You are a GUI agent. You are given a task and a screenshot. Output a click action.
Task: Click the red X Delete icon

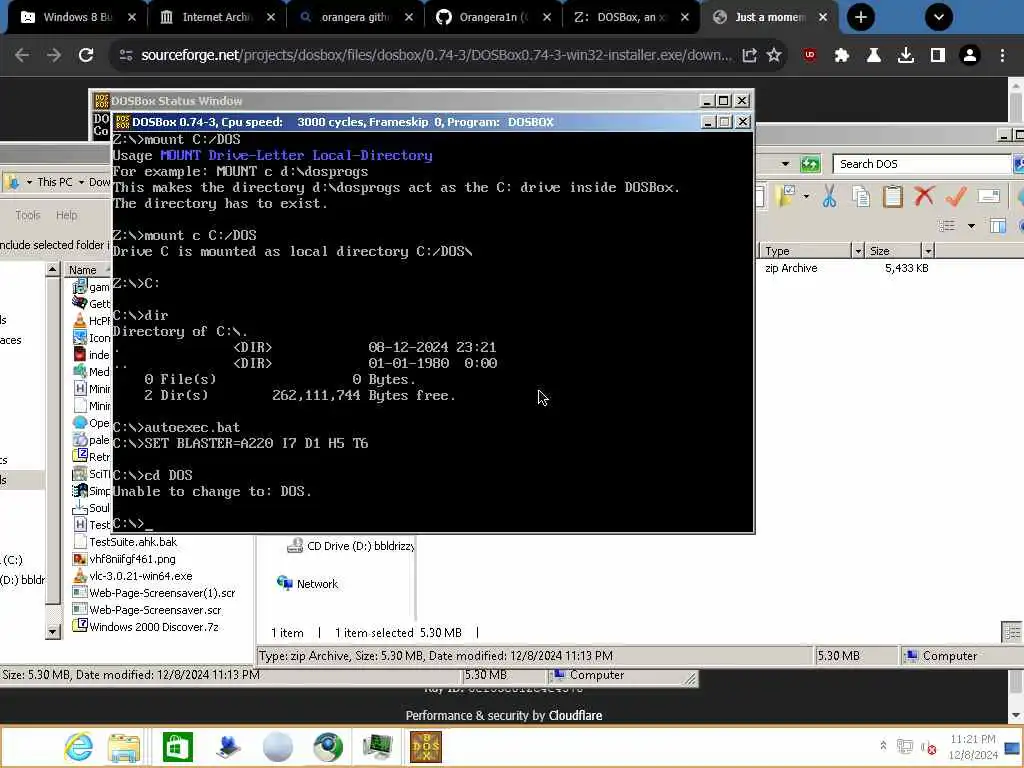924,195
